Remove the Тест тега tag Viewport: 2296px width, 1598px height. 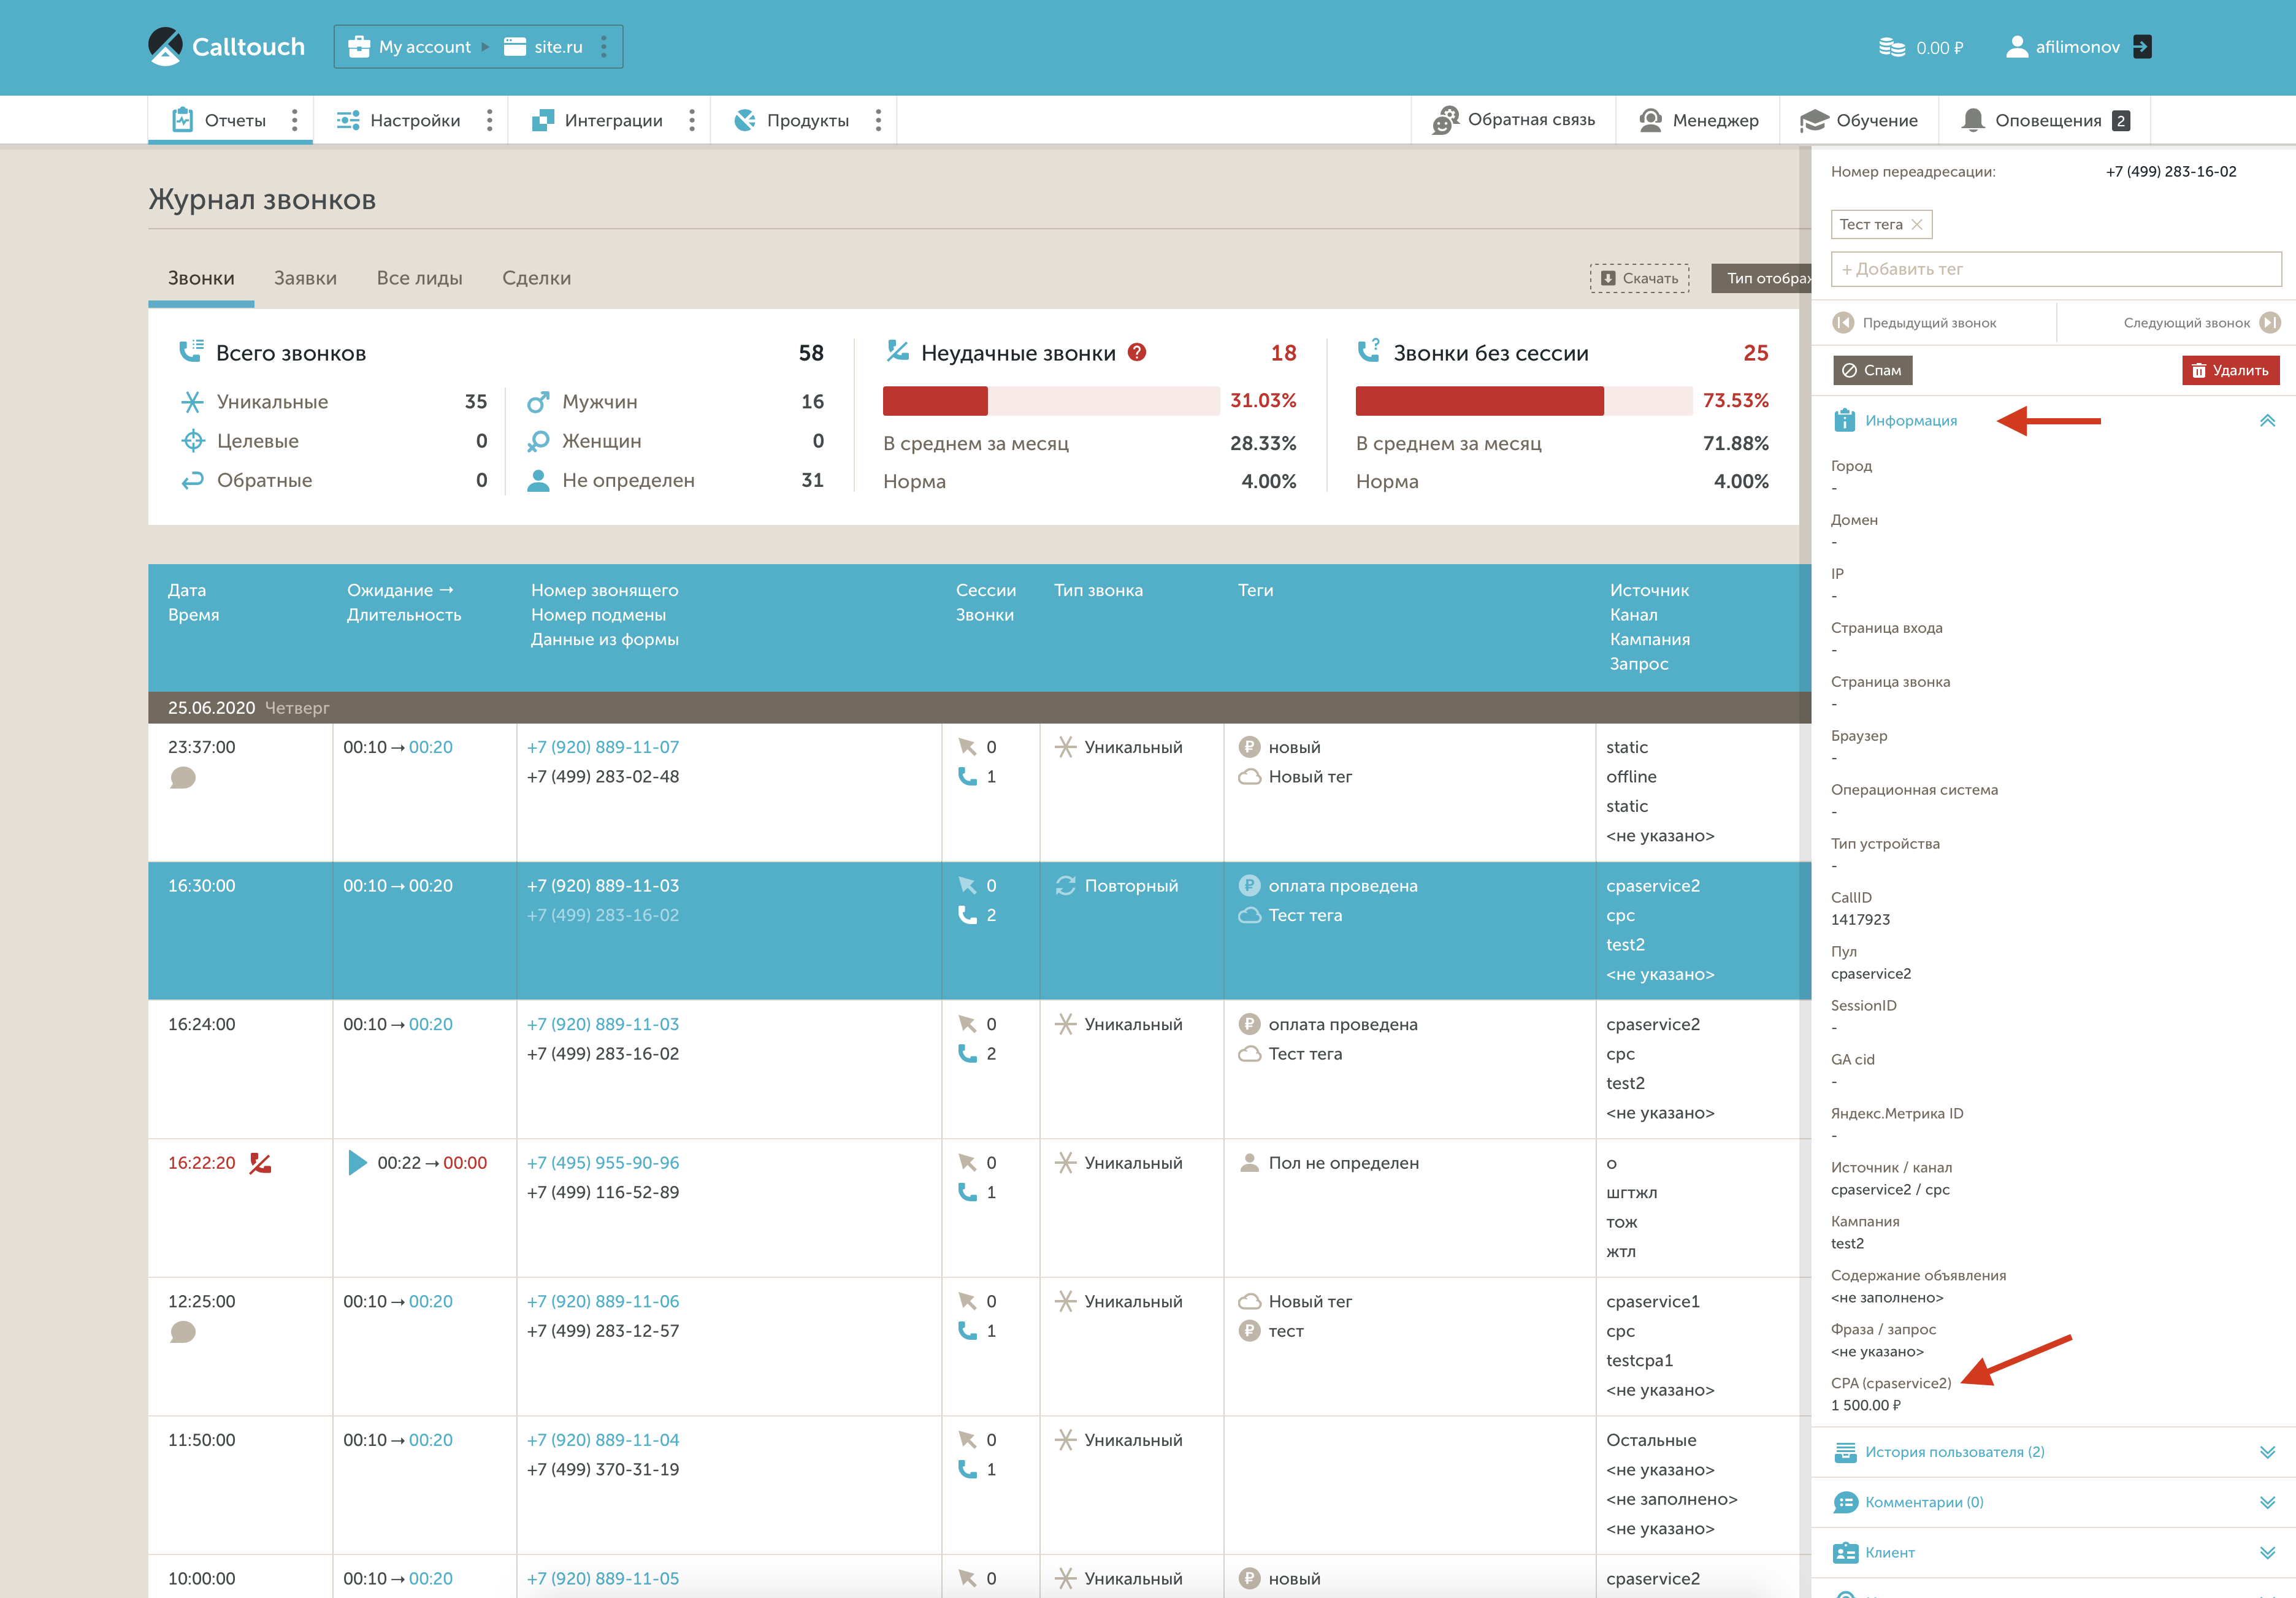click(x=1917, y=224)
